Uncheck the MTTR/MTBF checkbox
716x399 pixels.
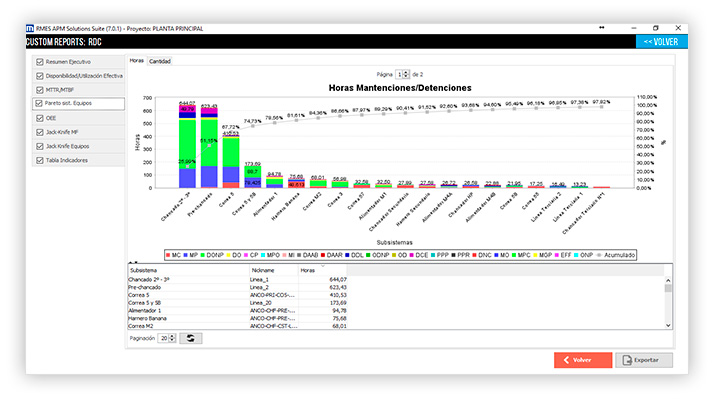click(x=40, y=90)
